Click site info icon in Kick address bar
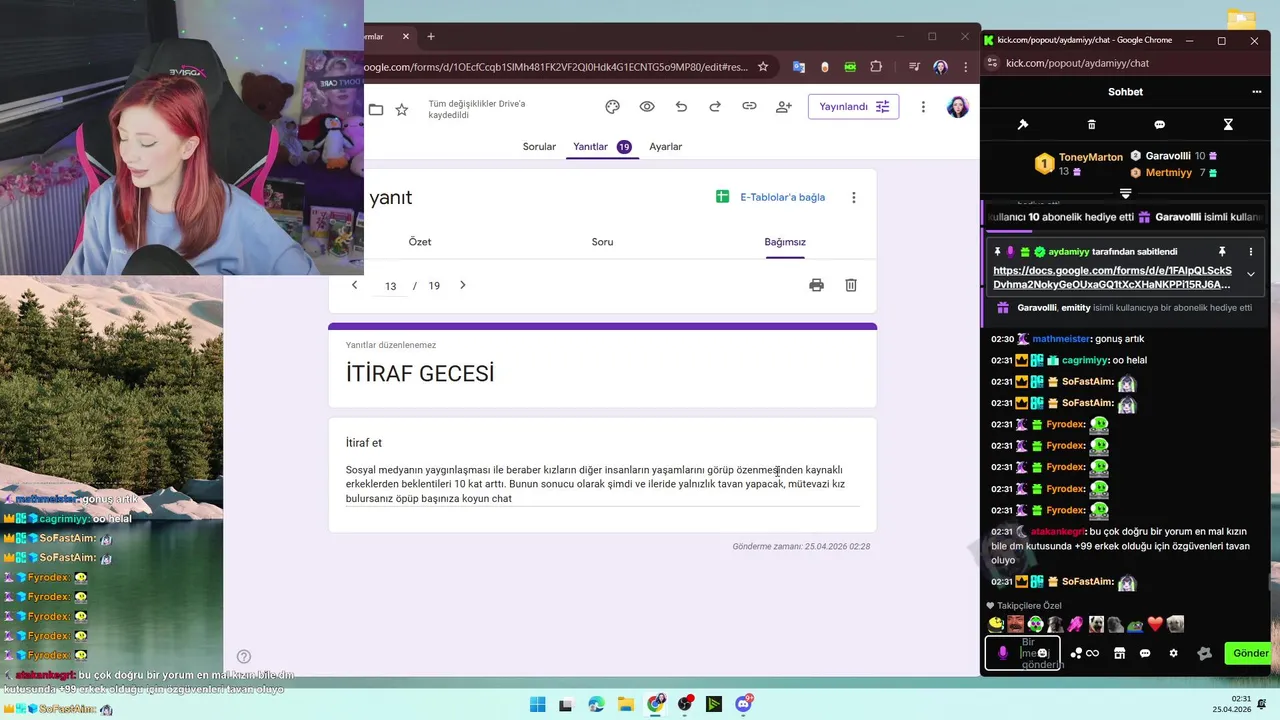This screenshot has height=720, width=1280. coord(992,63)
